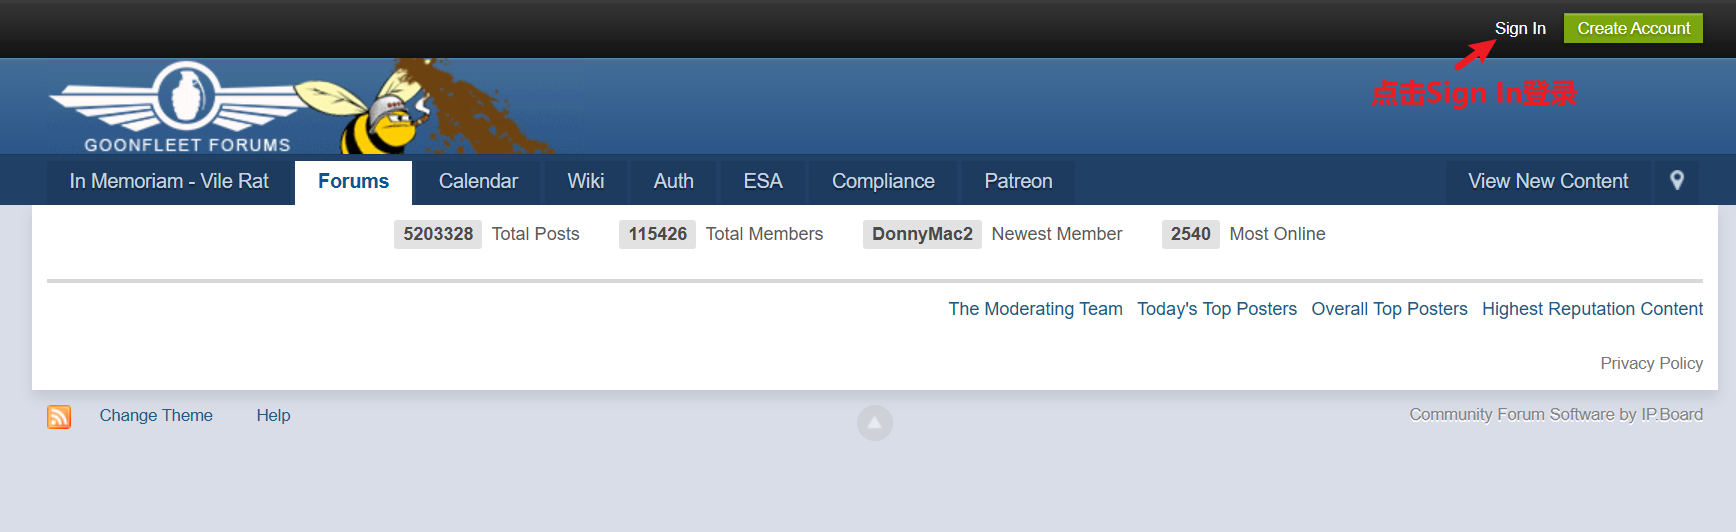Viewport: 1736px width, 532px height.
Task: Select Compliance in the navigation bar
Action: pos(883,181)
